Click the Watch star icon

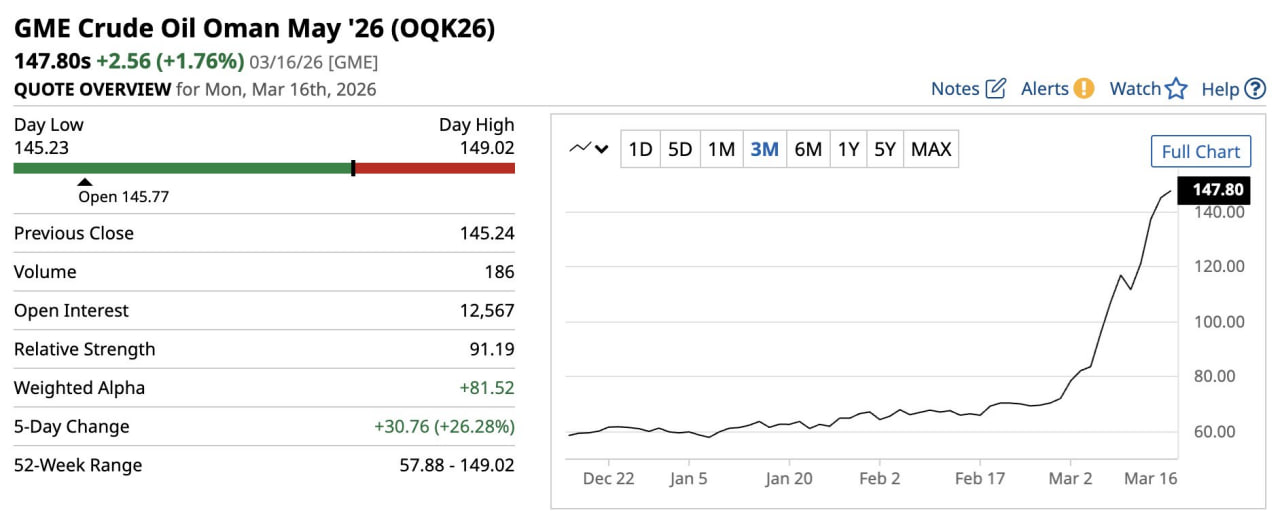pyautogui.click(x=1176, y=89)
